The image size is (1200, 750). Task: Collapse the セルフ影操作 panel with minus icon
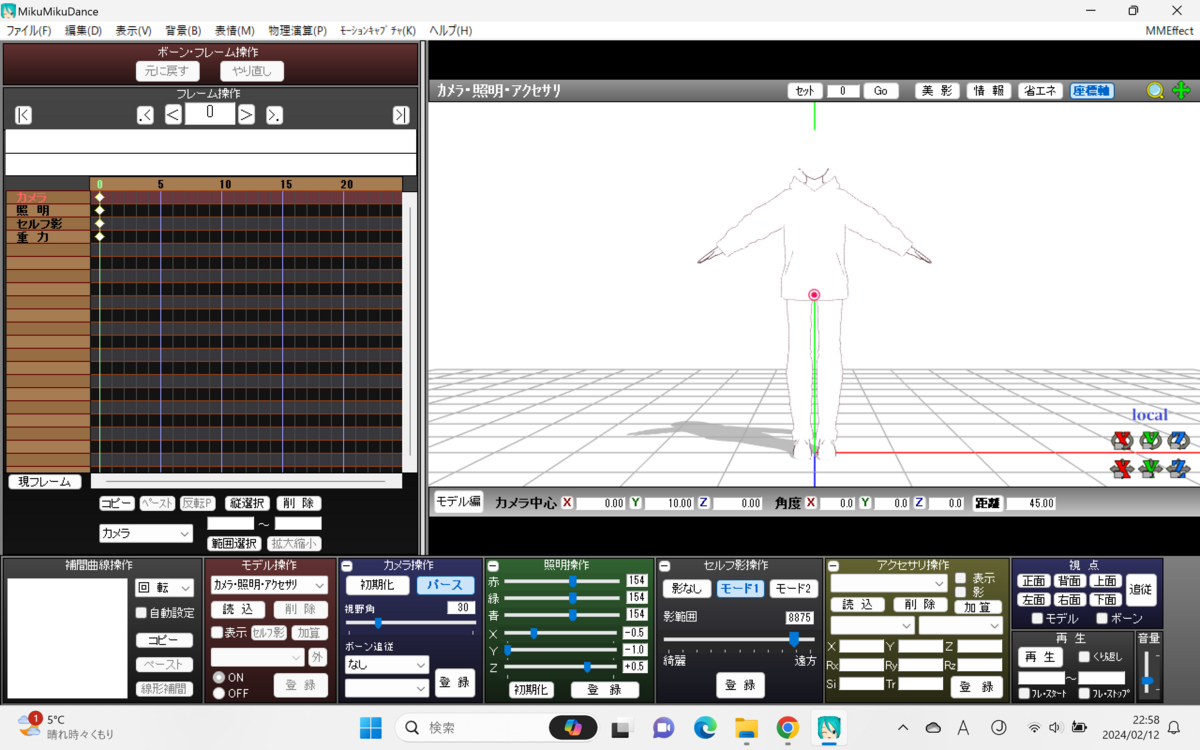663,566
